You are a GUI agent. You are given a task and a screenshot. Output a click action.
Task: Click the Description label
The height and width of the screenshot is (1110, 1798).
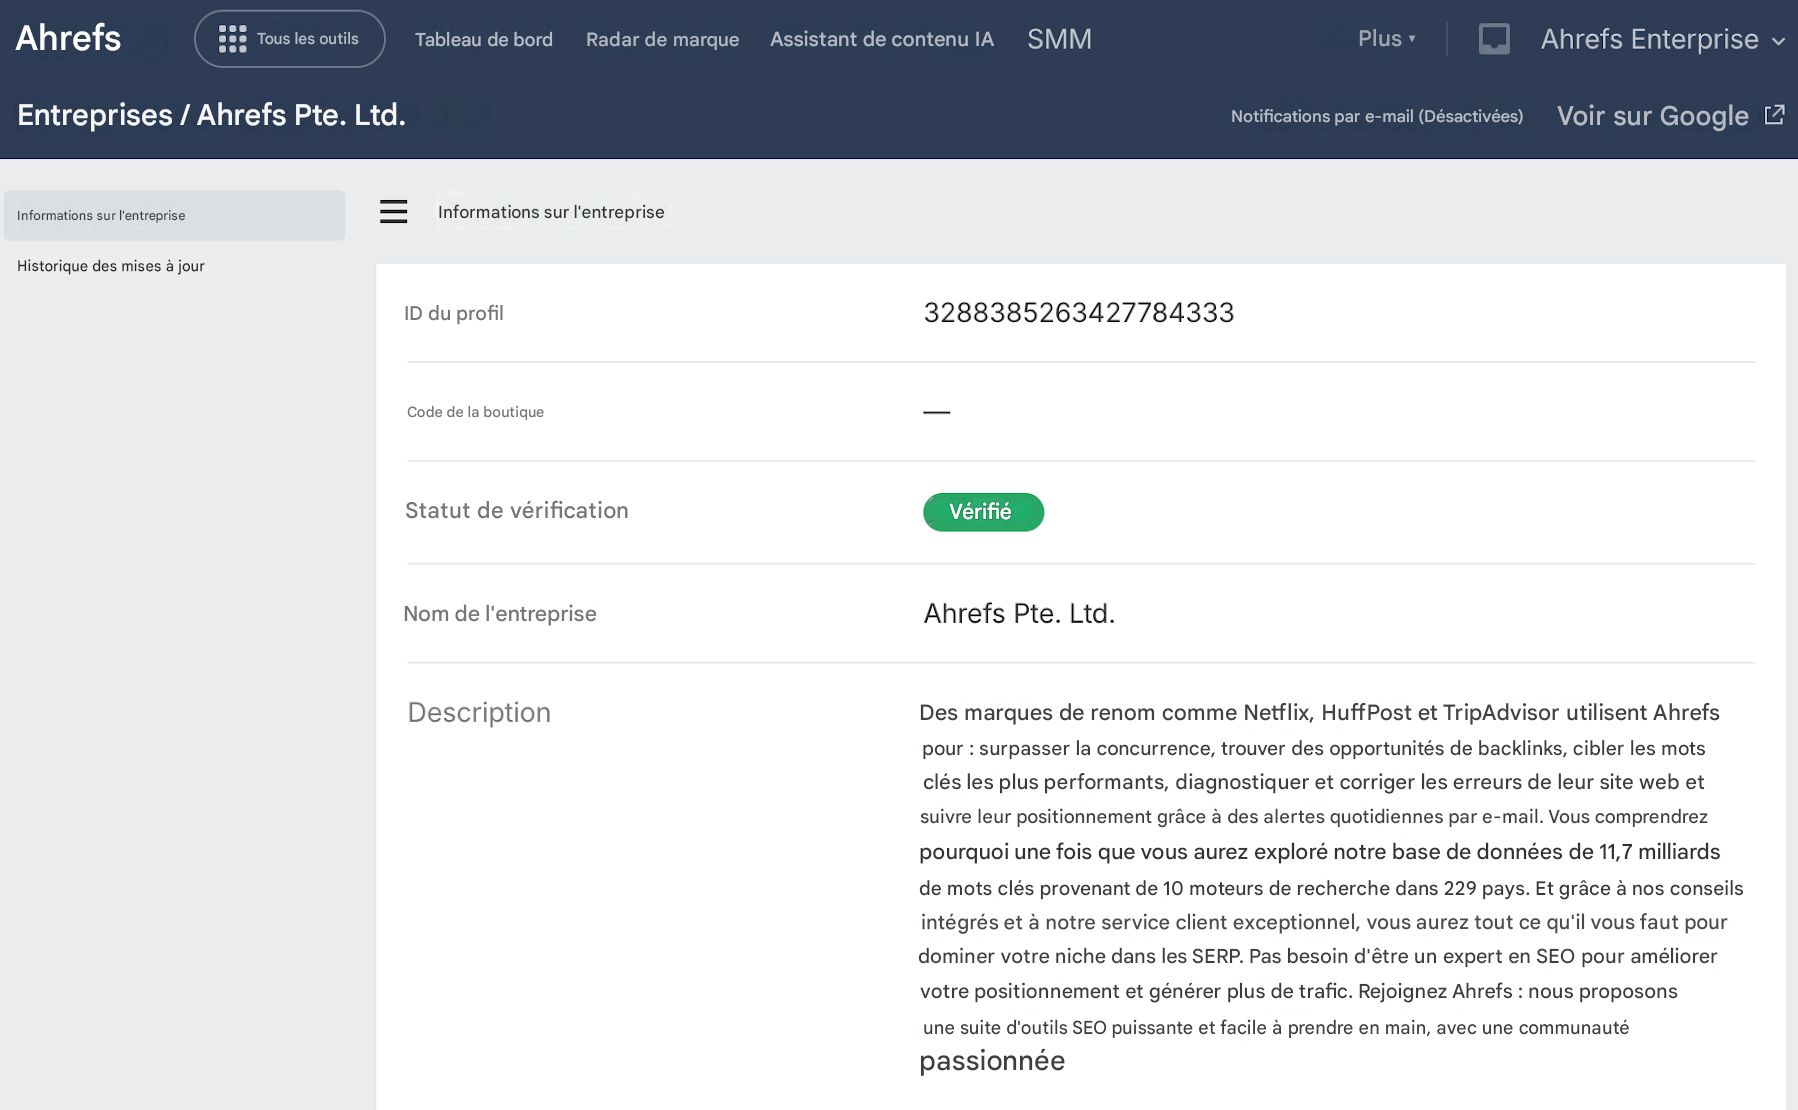pyautogui.click(x=479, y=713)
